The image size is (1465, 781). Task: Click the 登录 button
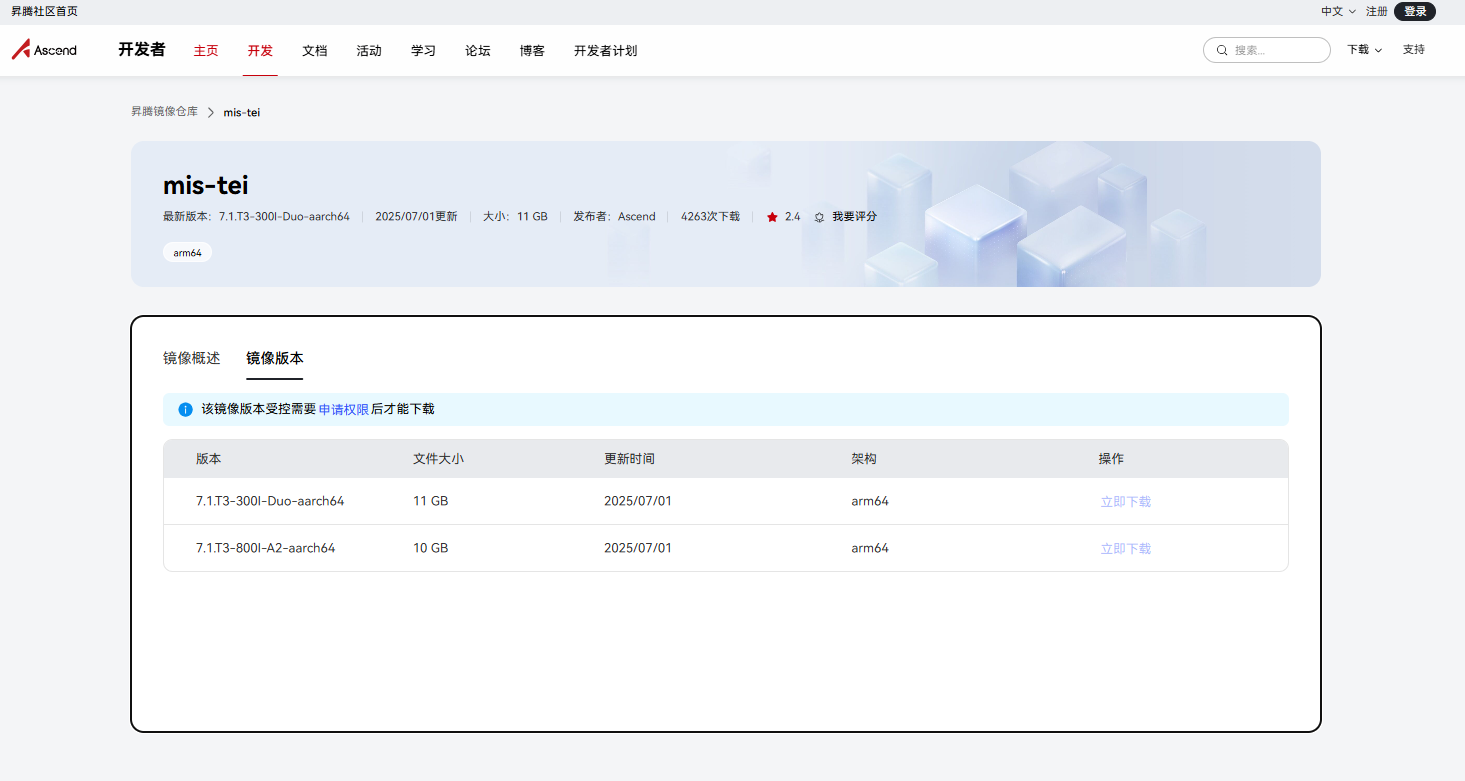pos(1415,11)
